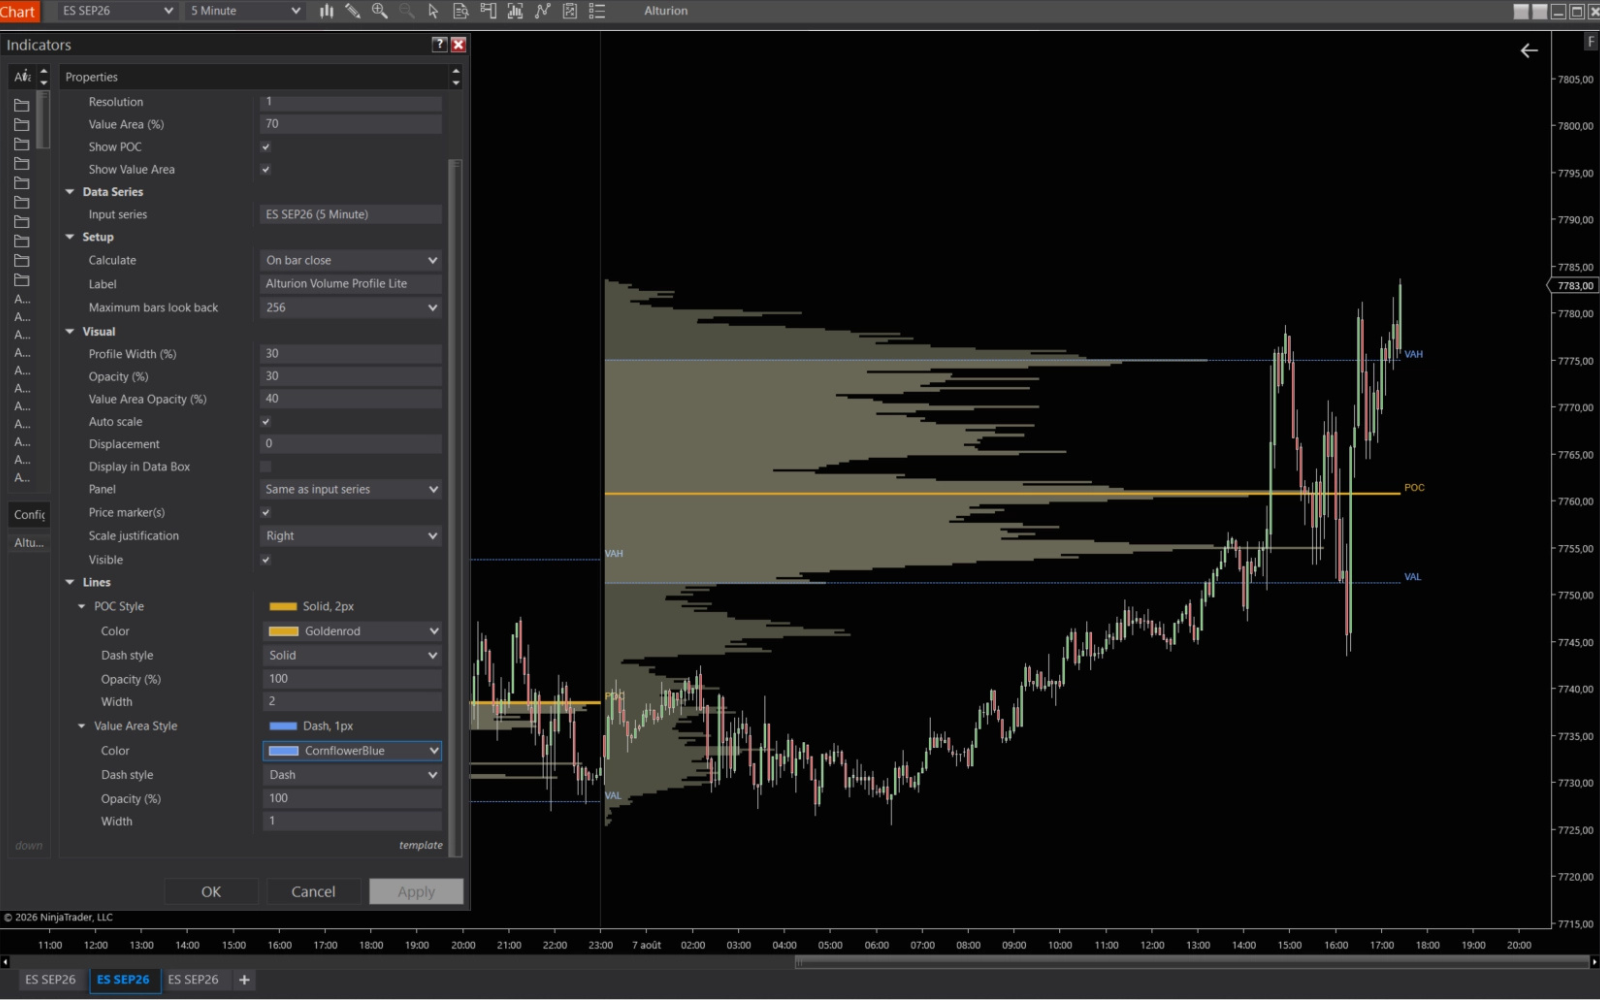The height and width of the screenshot is (1000, 1600).
Task: Select the drawing tools pencil icon
Action: pos(353,11)
